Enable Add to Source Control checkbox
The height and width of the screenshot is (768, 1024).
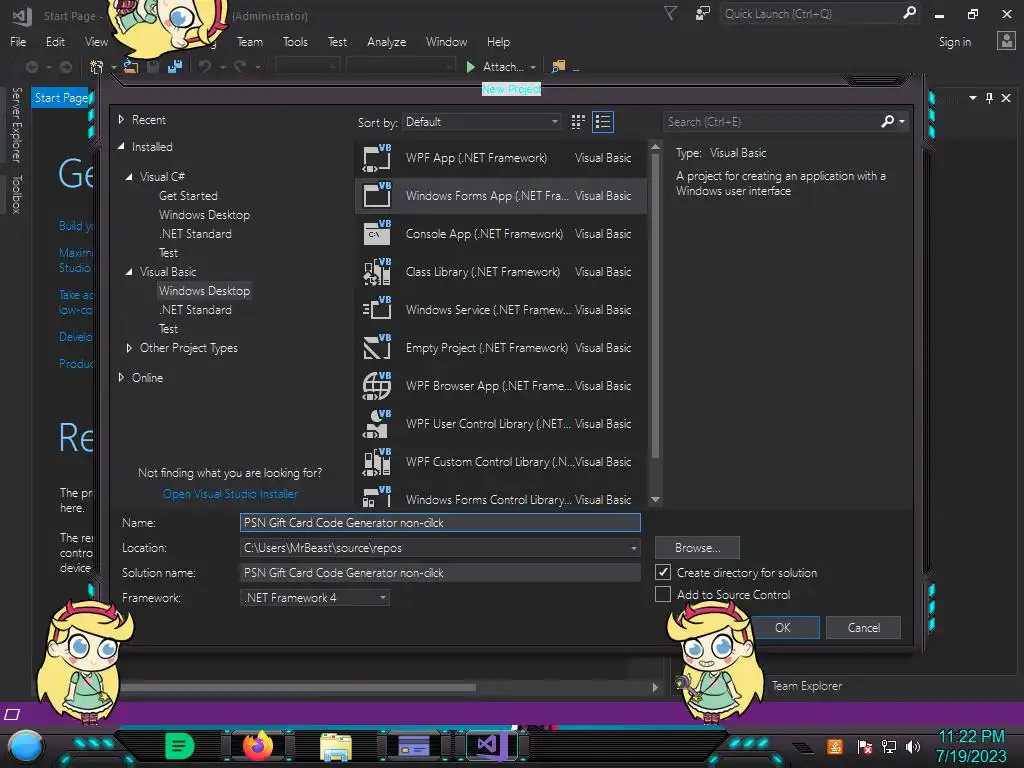coord(663,594)
